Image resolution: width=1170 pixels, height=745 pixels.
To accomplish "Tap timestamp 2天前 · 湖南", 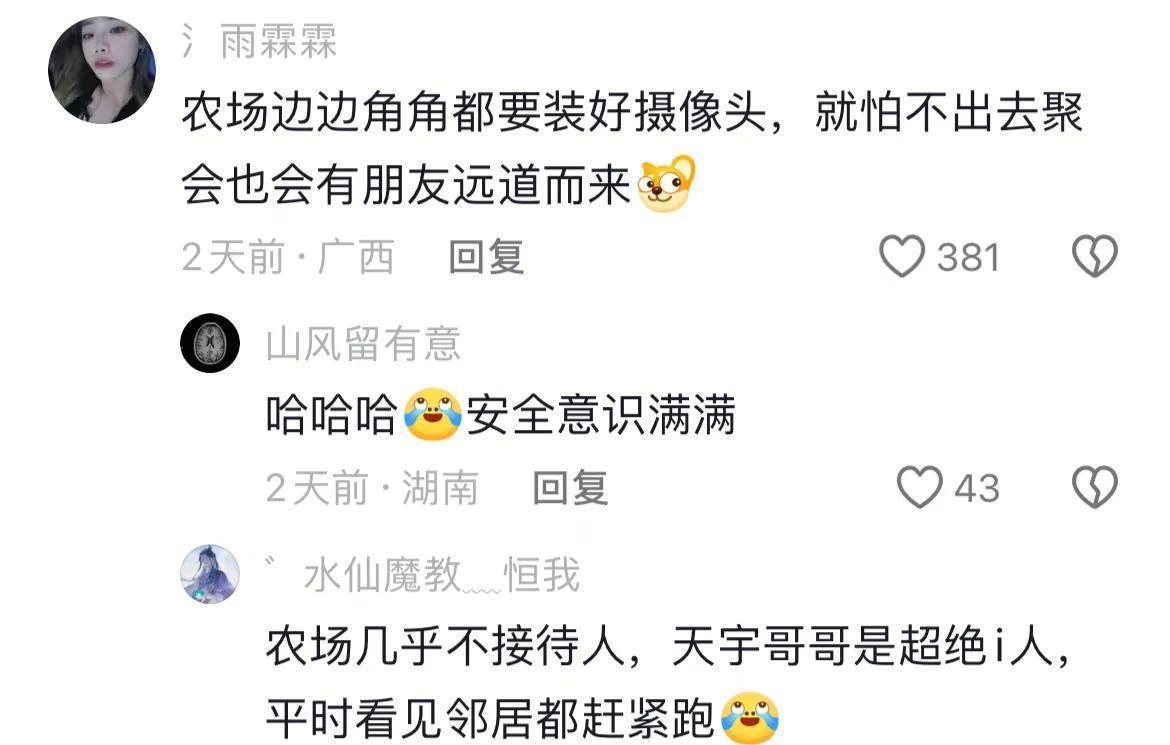I will tap(372, 487).
